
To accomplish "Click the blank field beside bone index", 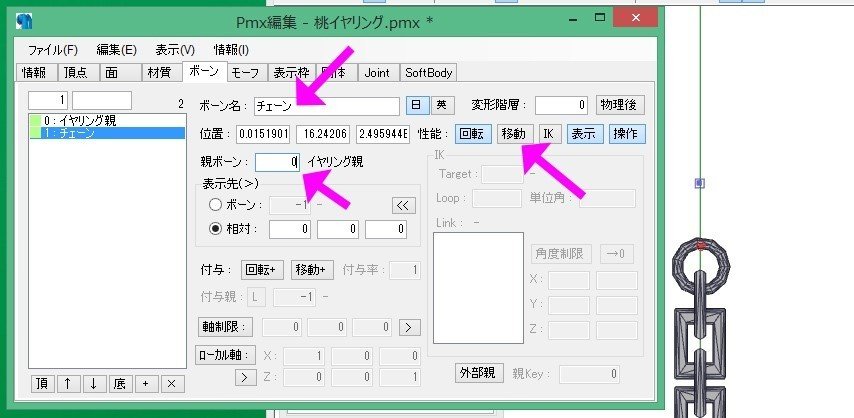I will tap(102, 100).
